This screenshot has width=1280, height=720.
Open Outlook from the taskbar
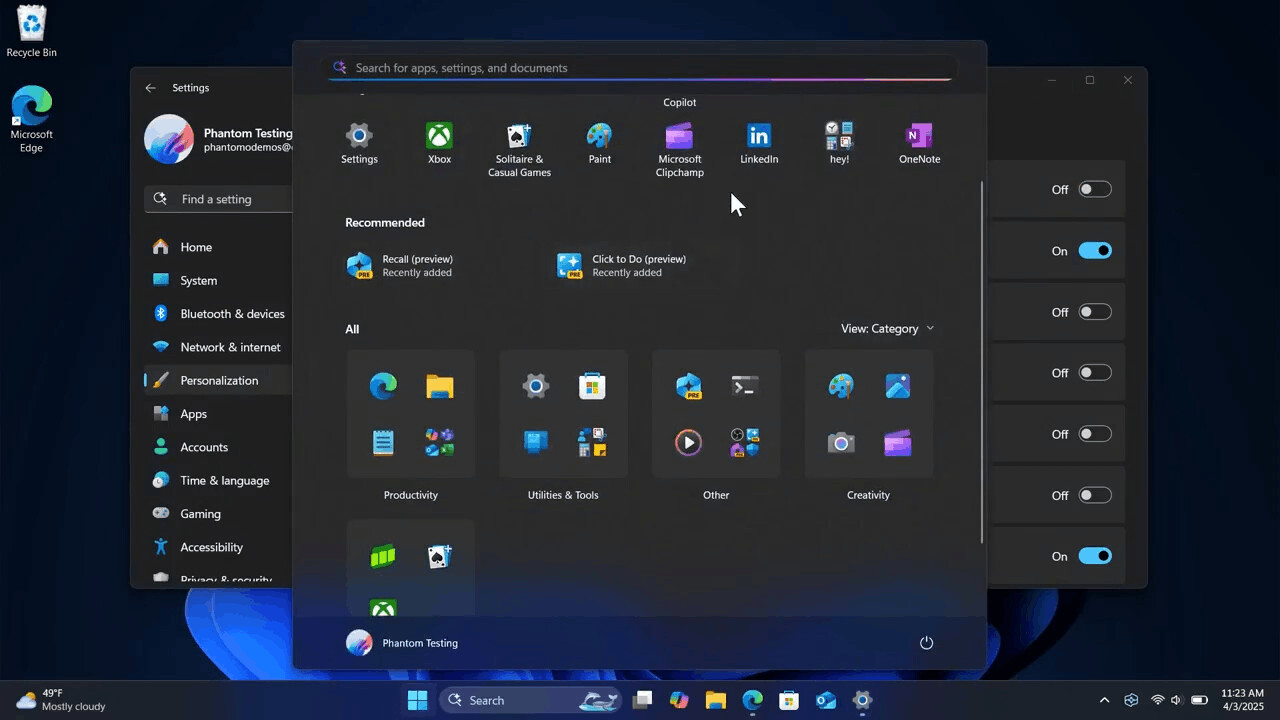pos(826,700)
